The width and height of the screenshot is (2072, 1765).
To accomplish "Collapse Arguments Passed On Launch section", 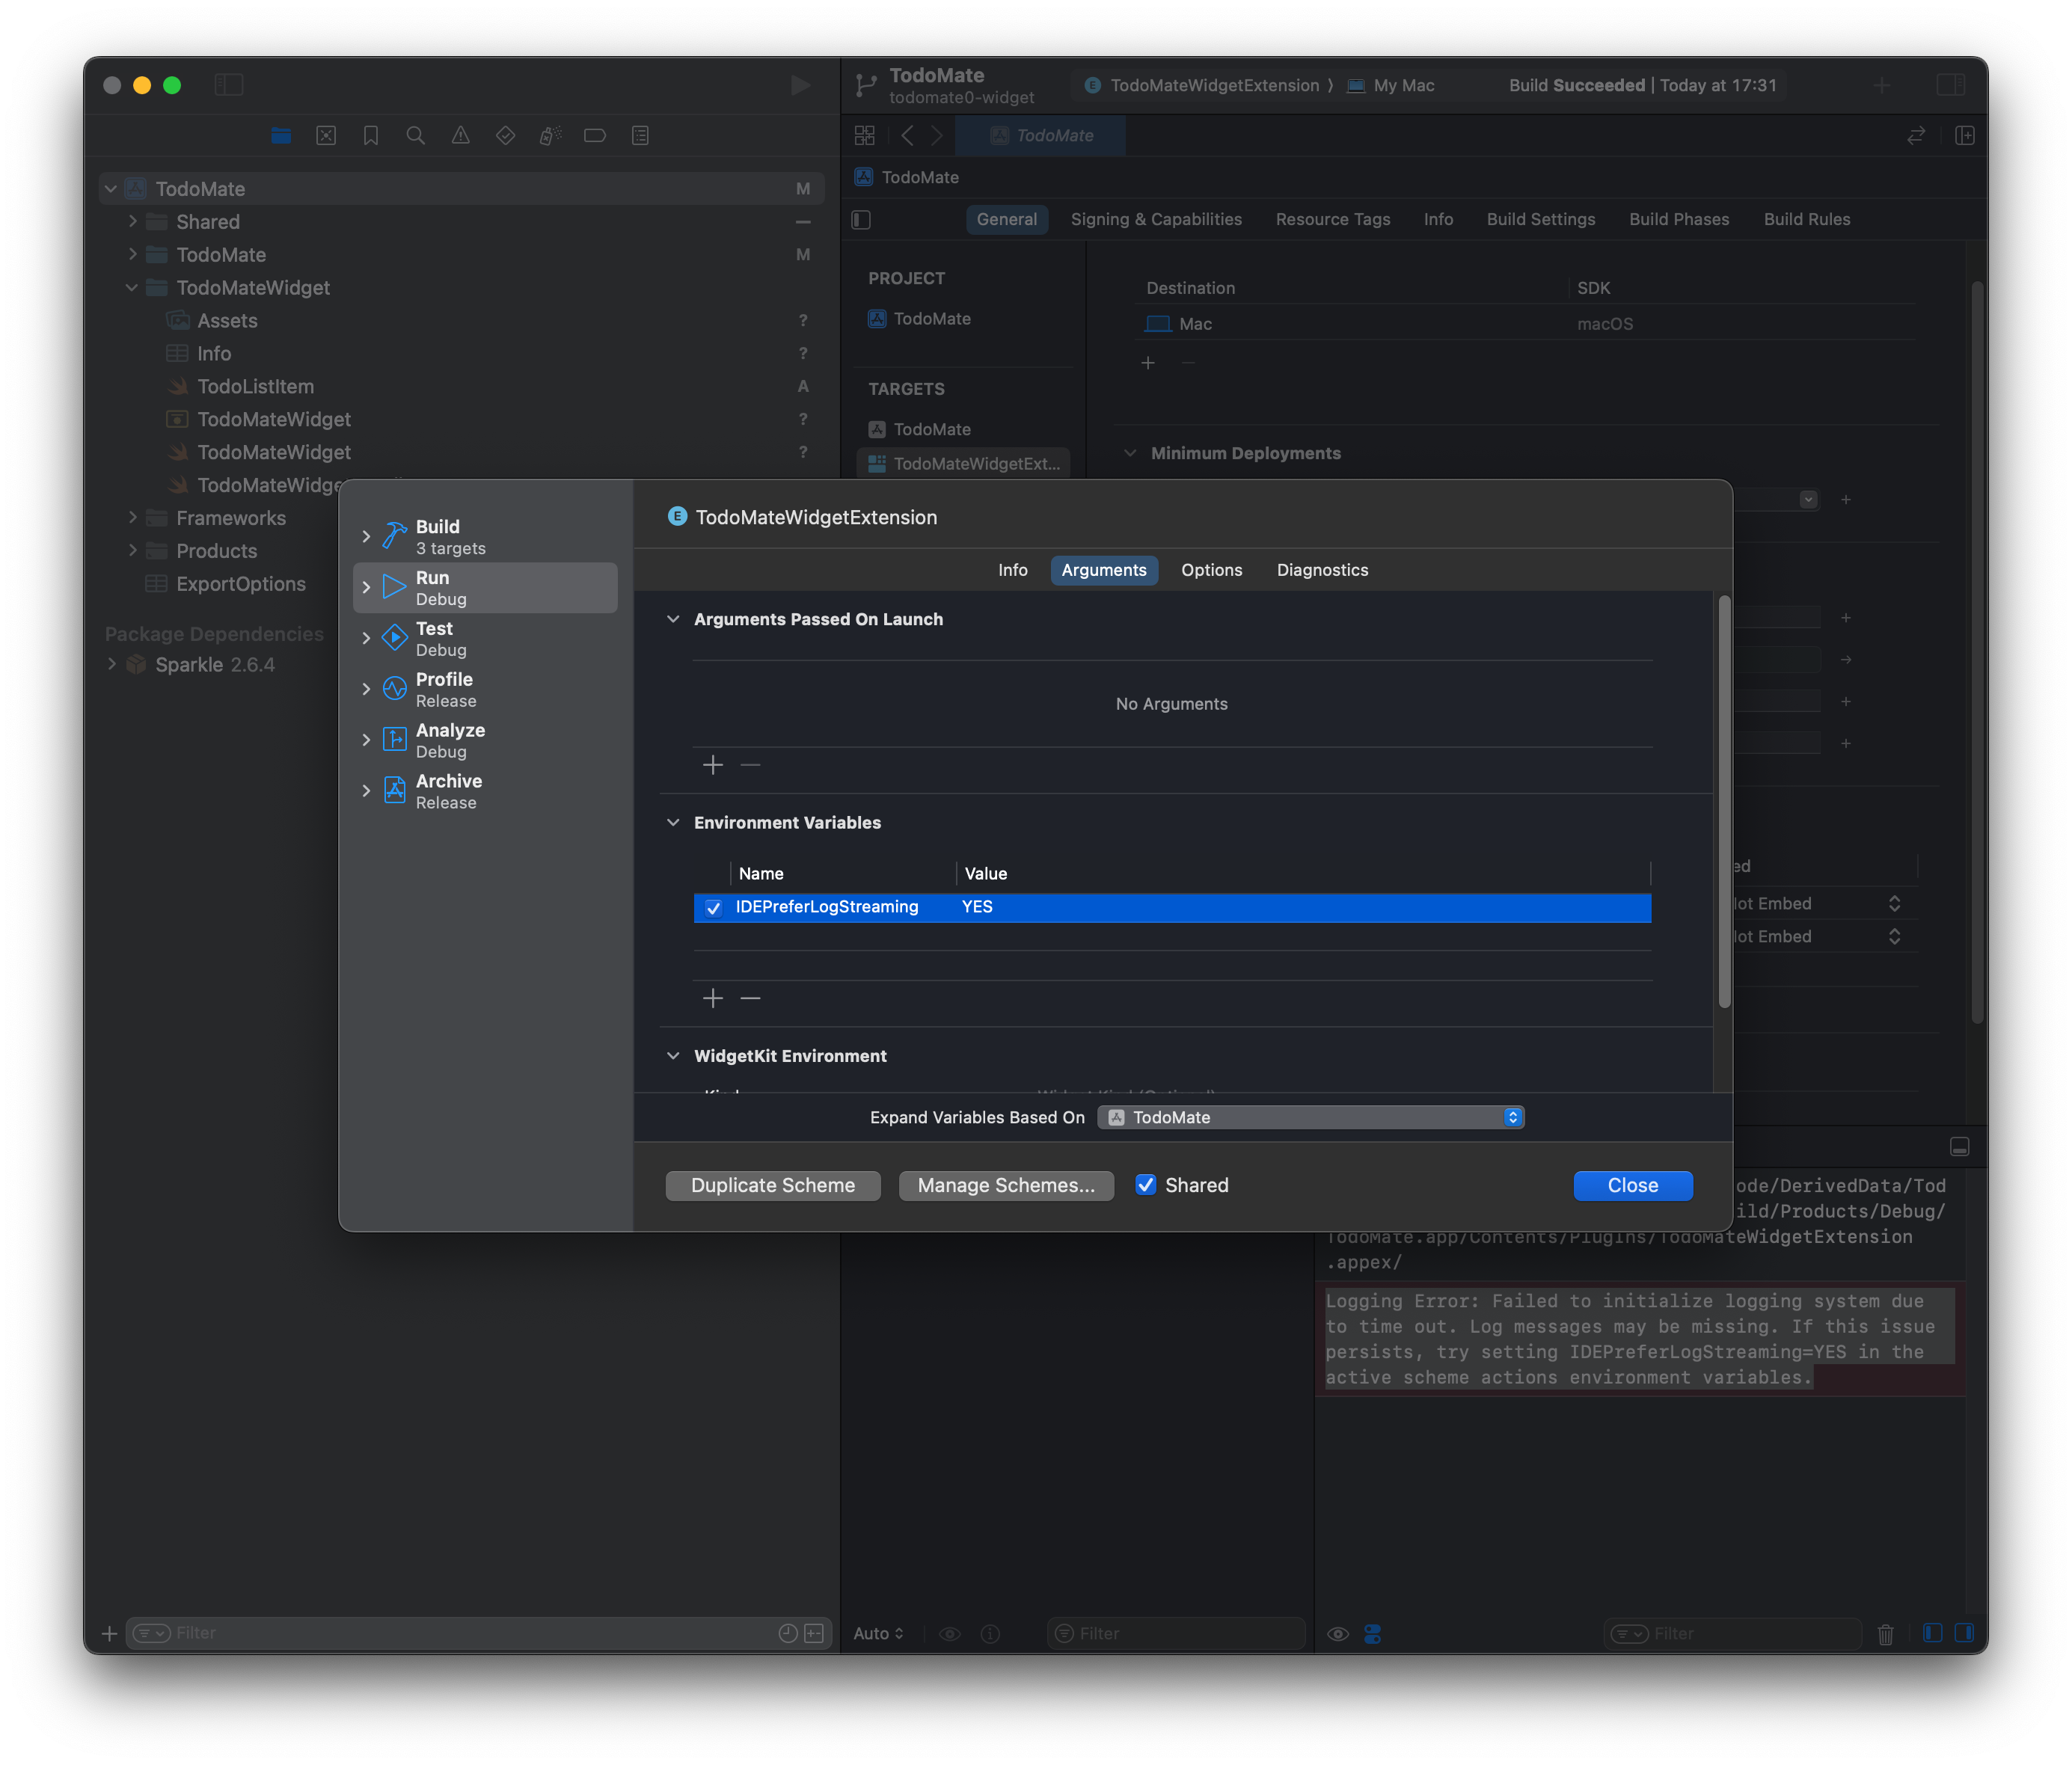I will 673,619.
